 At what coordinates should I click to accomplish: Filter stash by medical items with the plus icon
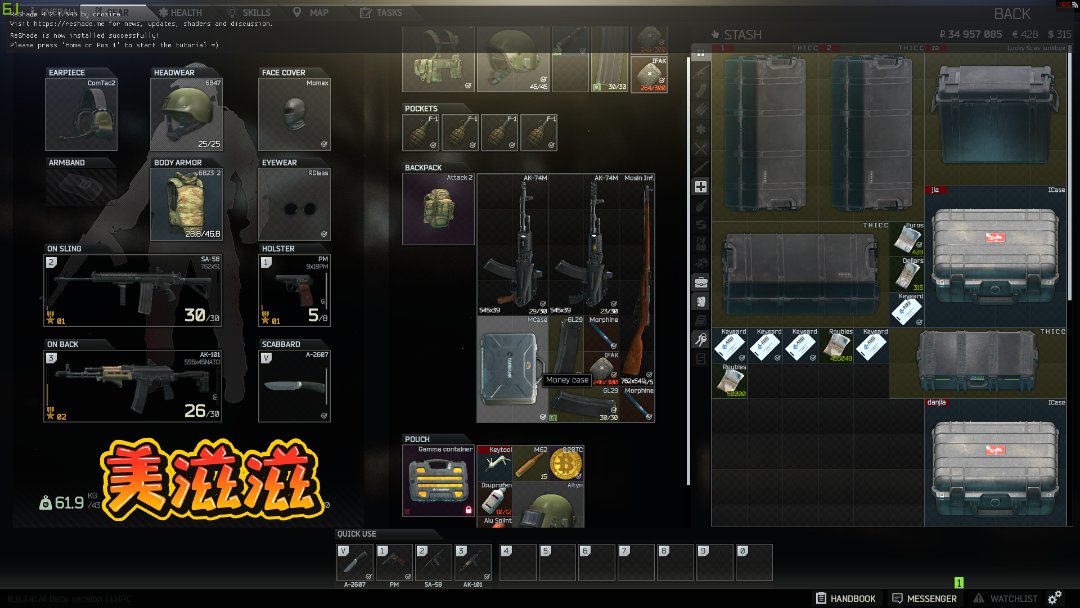pos(700,187)
